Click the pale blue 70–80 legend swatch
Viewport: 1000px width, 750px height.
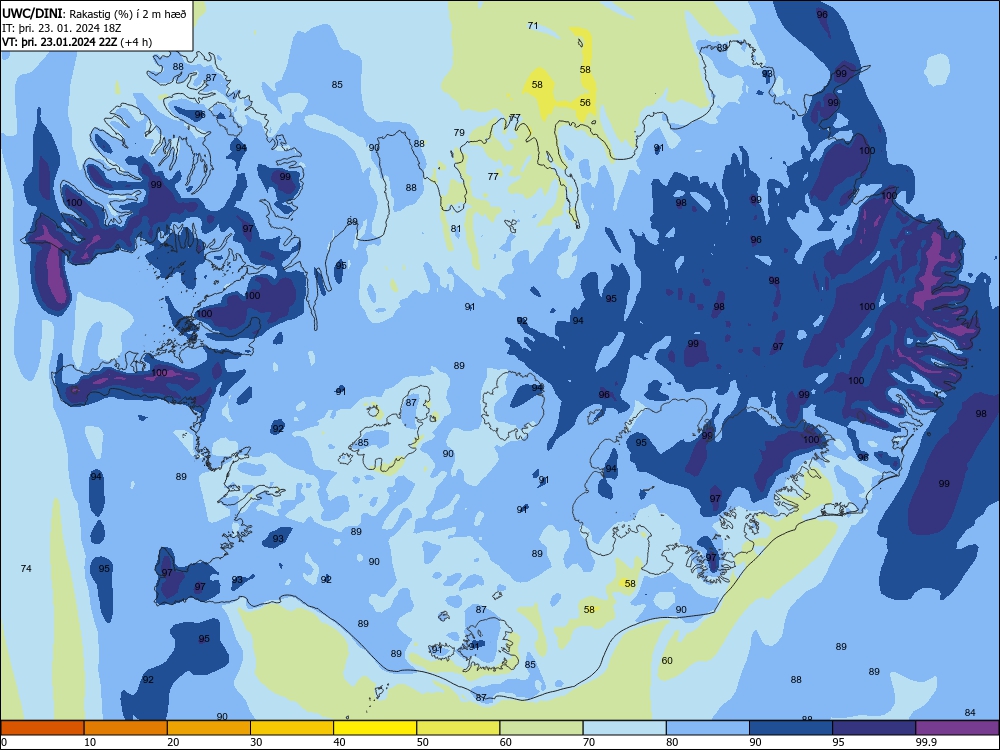[624, 728]
